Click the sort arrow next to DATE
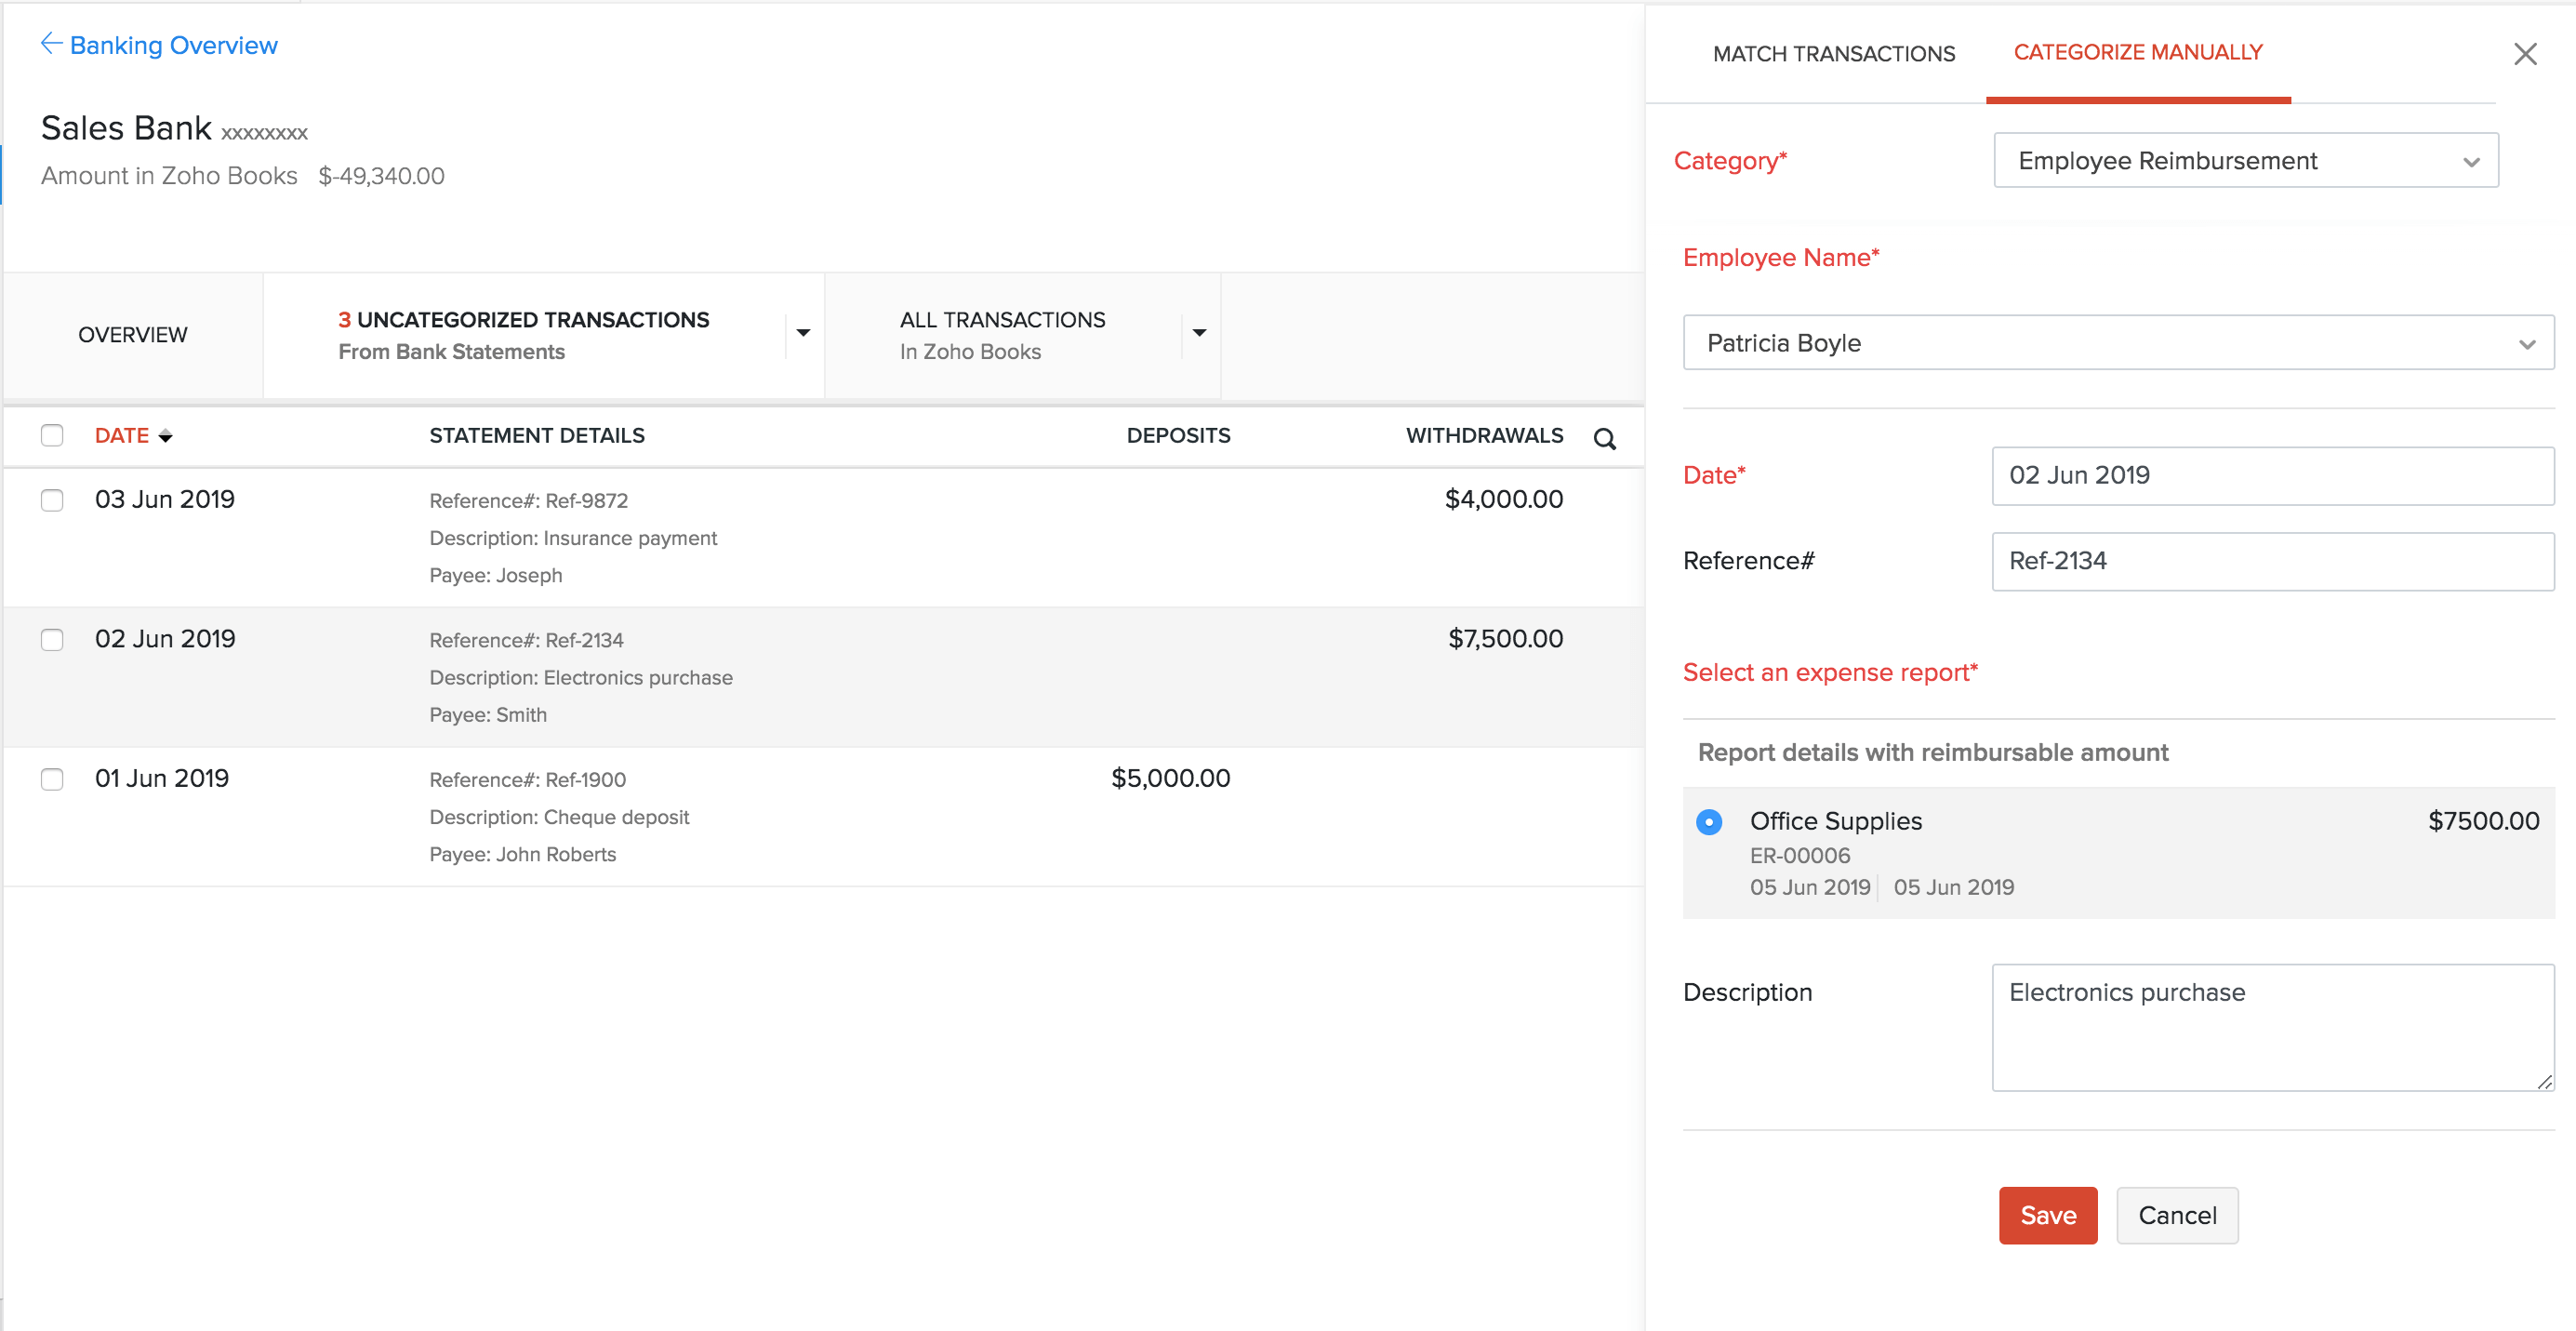The image size is (2576, 1331). (x=166, y=436)
